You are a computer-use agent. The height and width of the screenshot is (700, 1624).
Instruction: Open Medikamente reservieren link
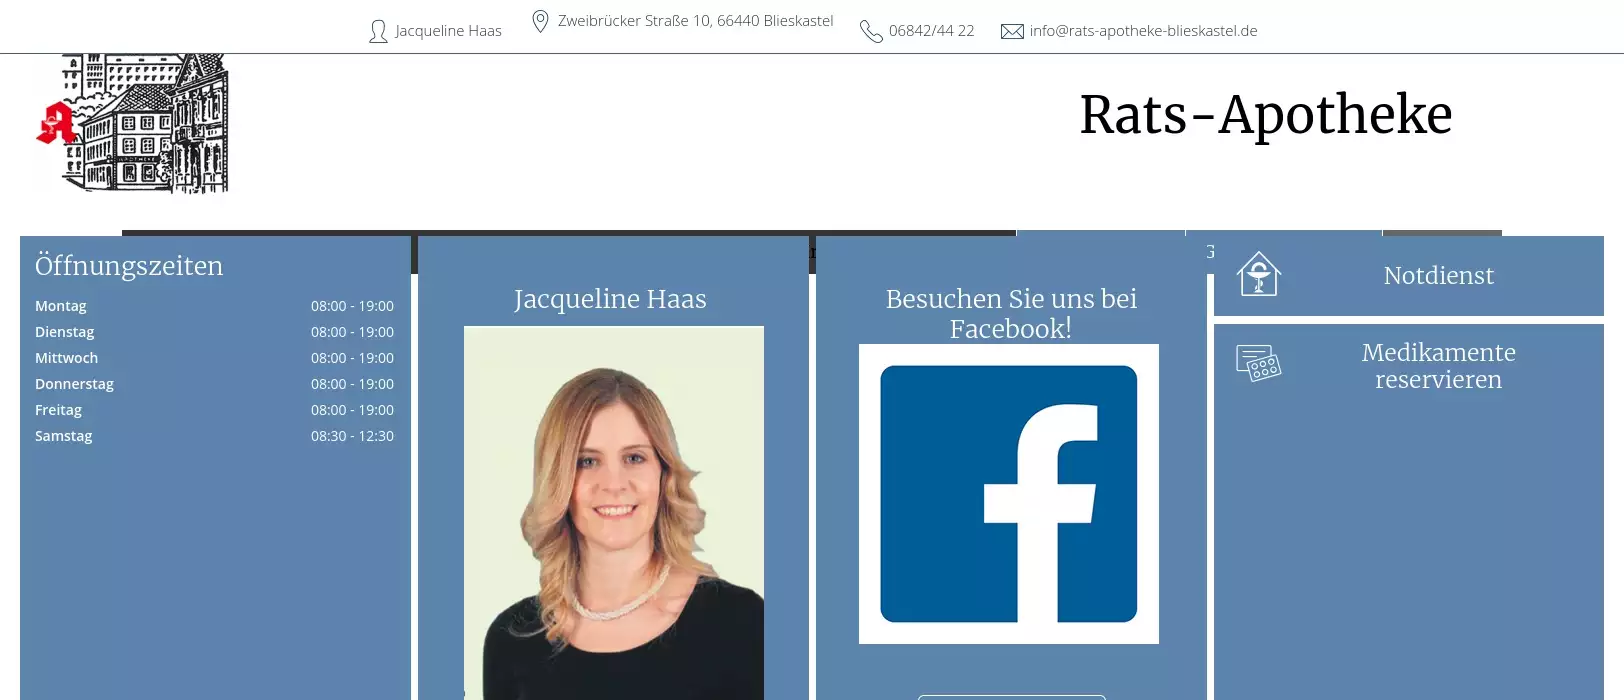(1438, 366)
